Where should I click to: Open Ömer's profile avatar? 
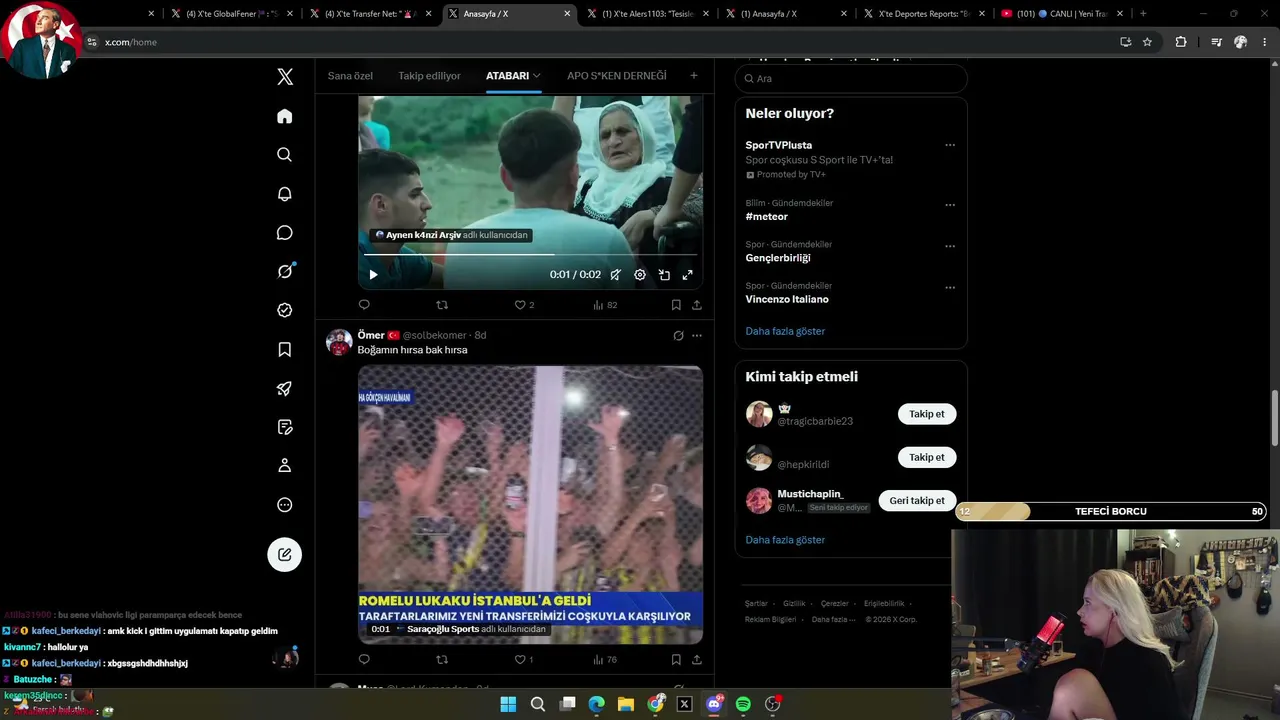339,342
